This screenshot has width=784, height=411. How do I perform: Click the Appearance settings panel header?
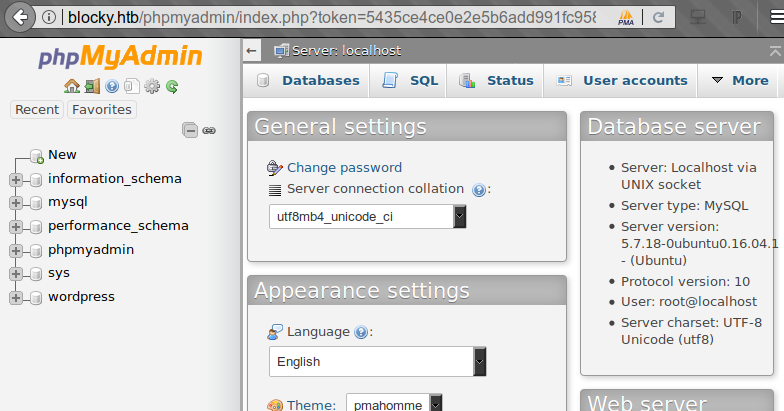click(x=407, y=290)
